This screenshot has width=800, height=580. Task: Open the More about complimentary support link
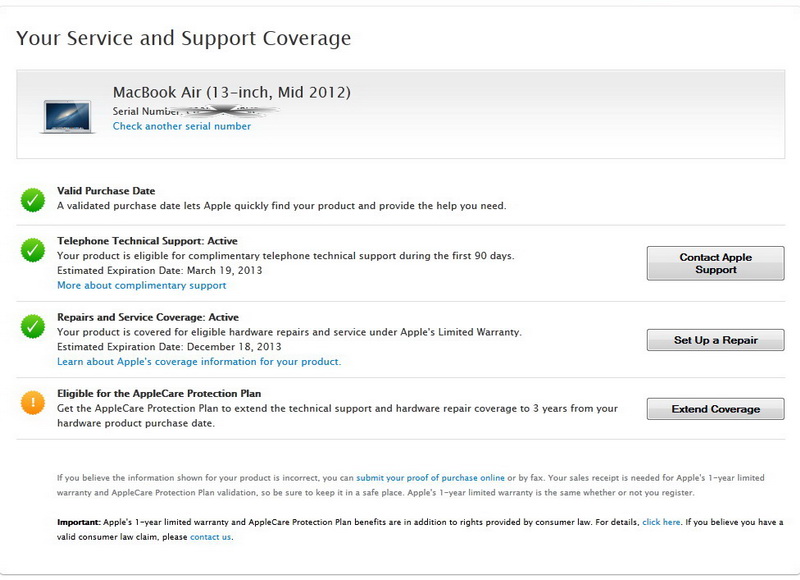coord(141,286)
